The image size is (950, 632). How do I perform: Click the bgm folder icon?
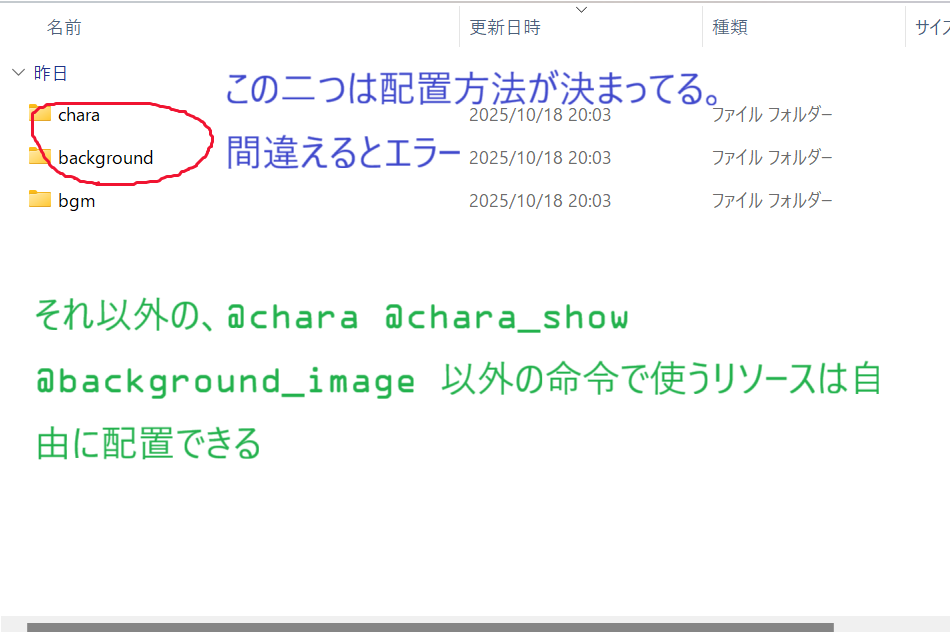point(40,200)
